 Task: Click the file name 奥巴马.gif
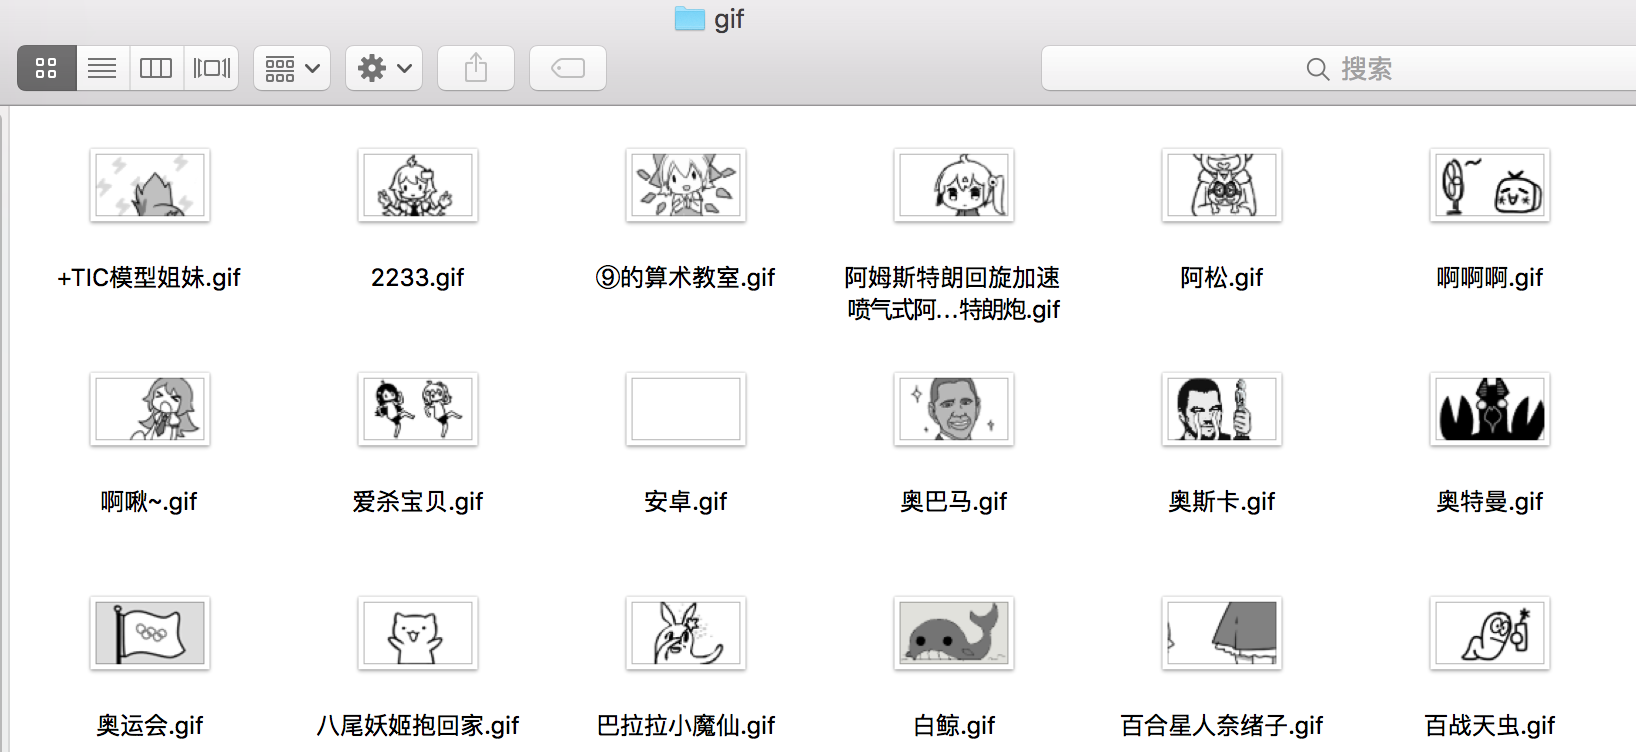pos(954,501)
